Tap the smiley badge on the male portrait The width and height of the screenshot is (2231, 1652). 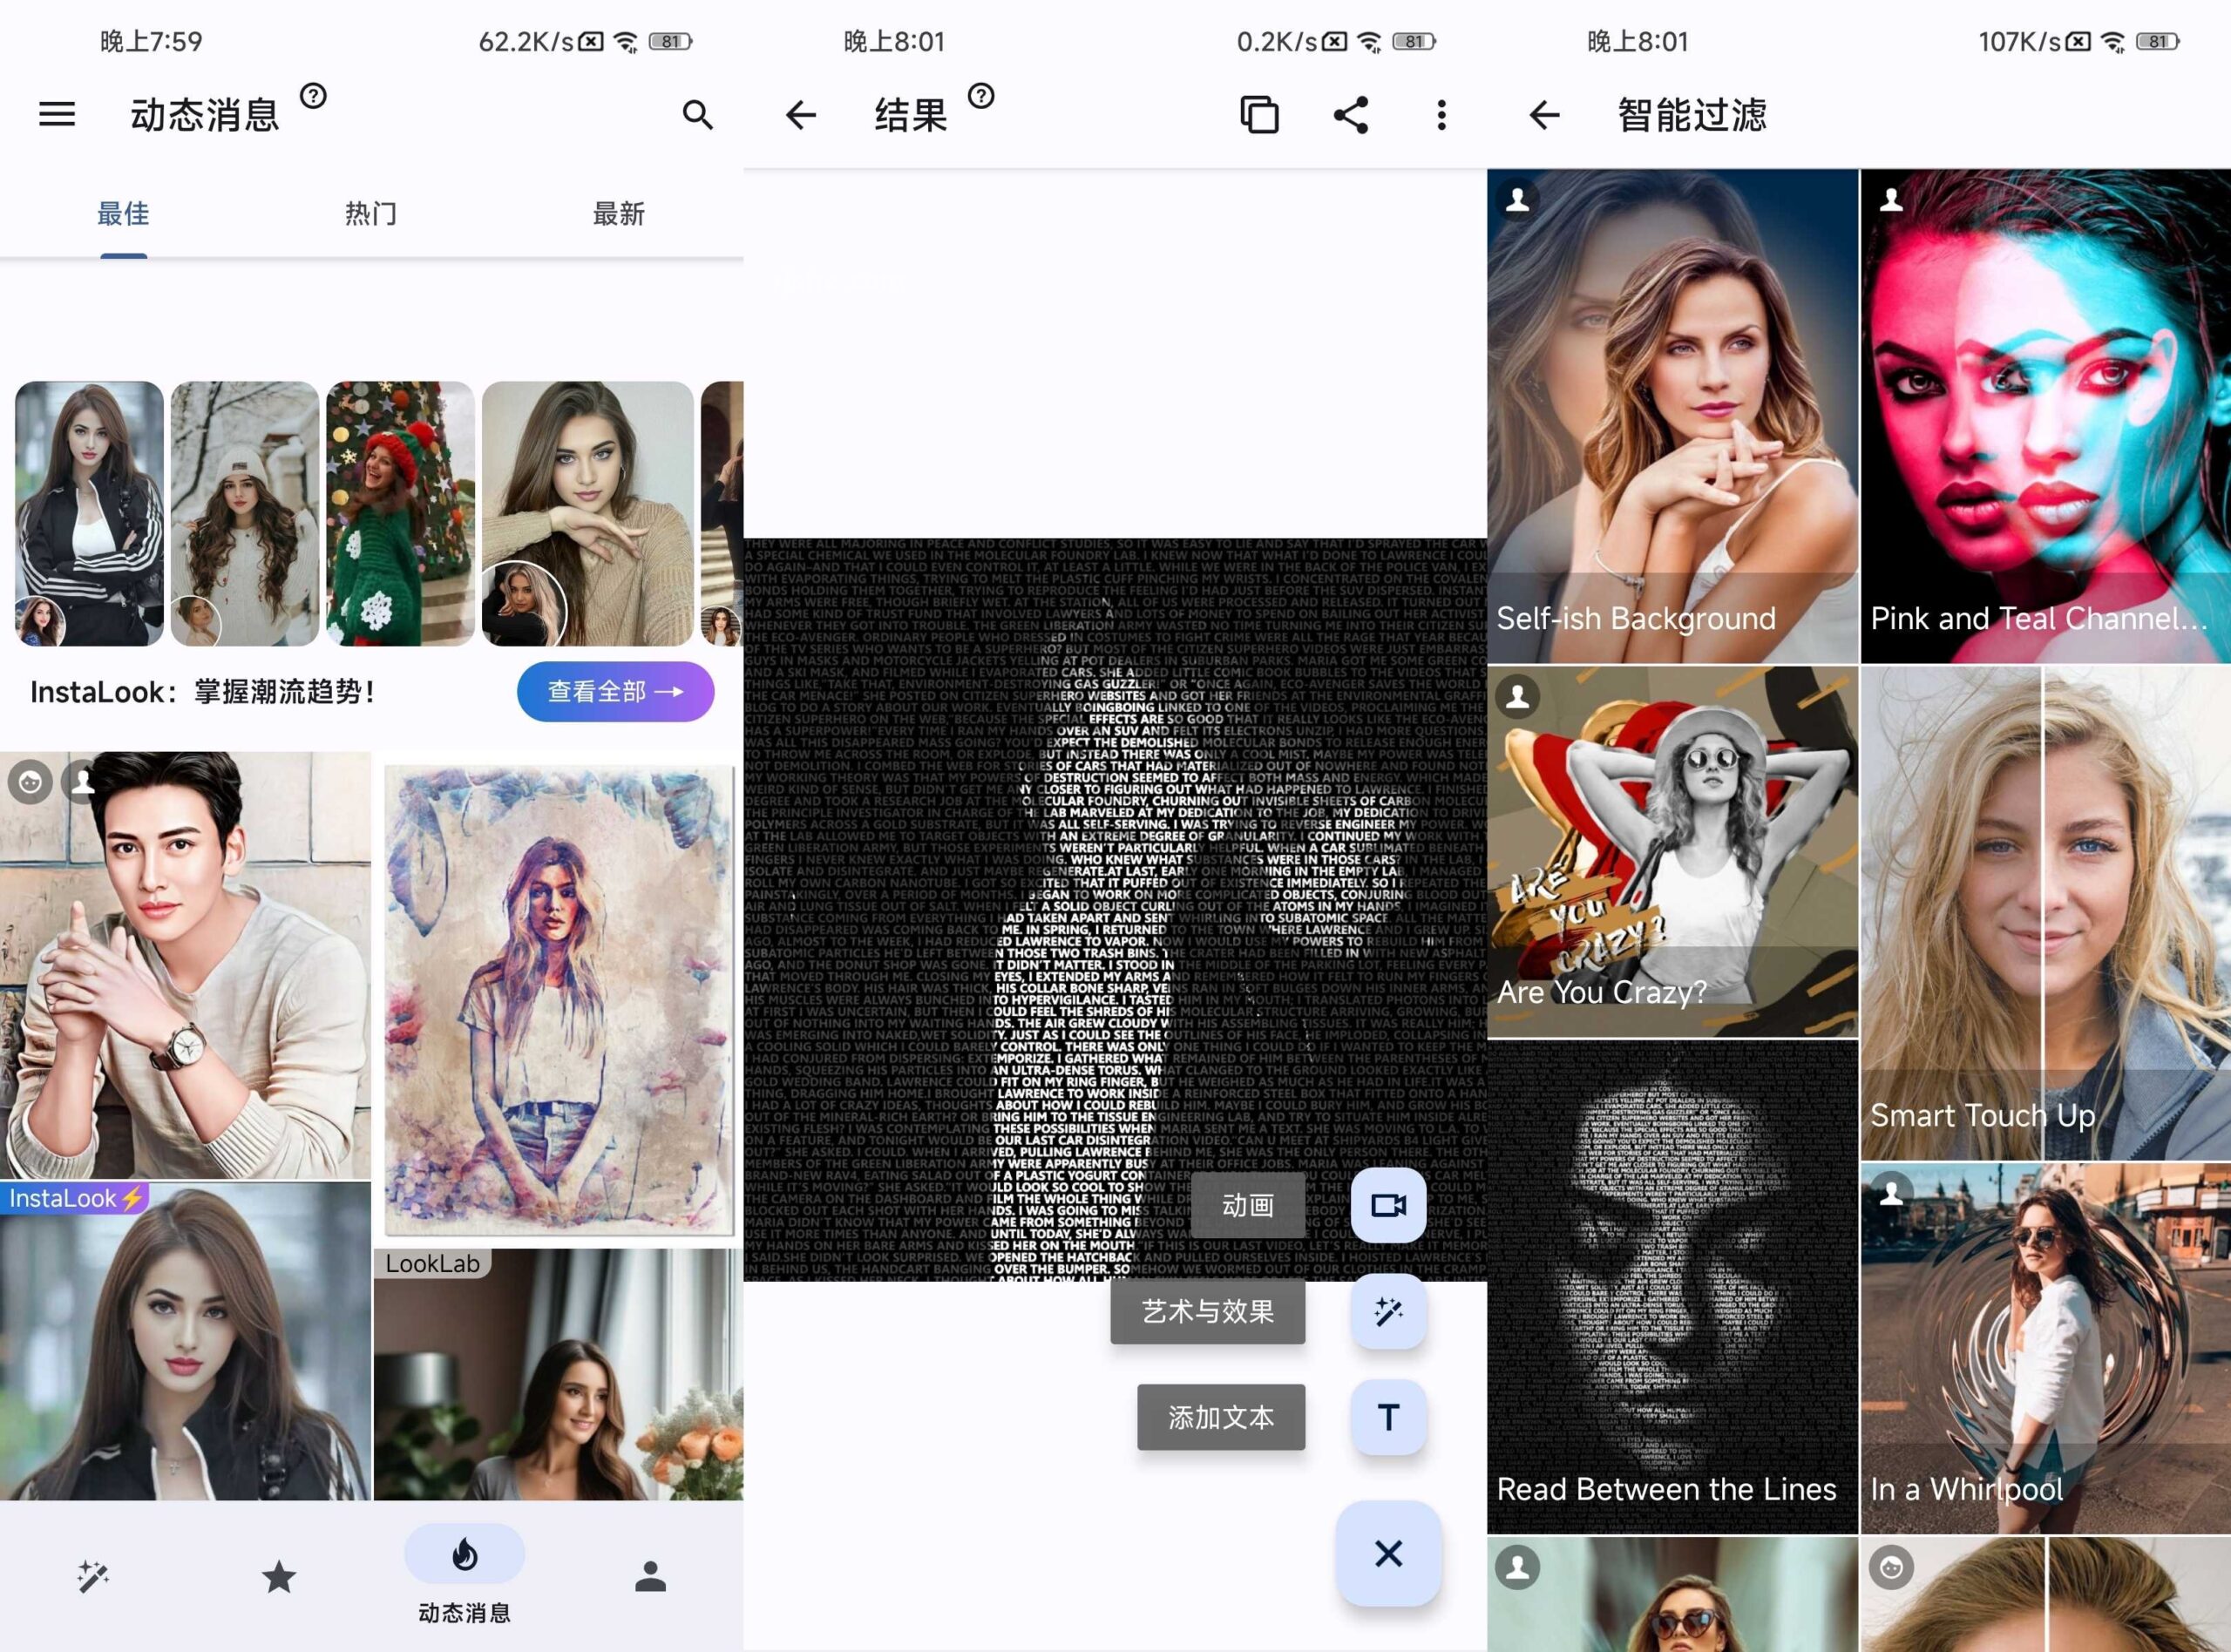(29, 782)
